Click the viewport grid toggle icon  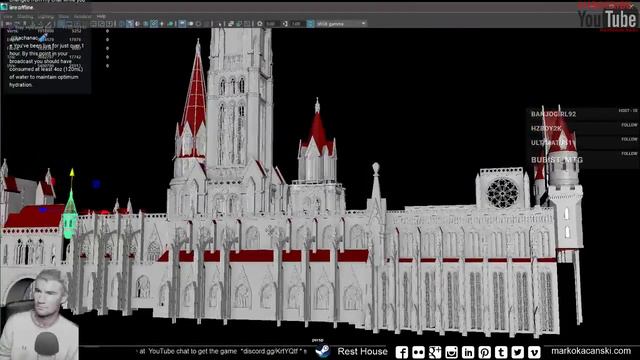click(61, 24)
